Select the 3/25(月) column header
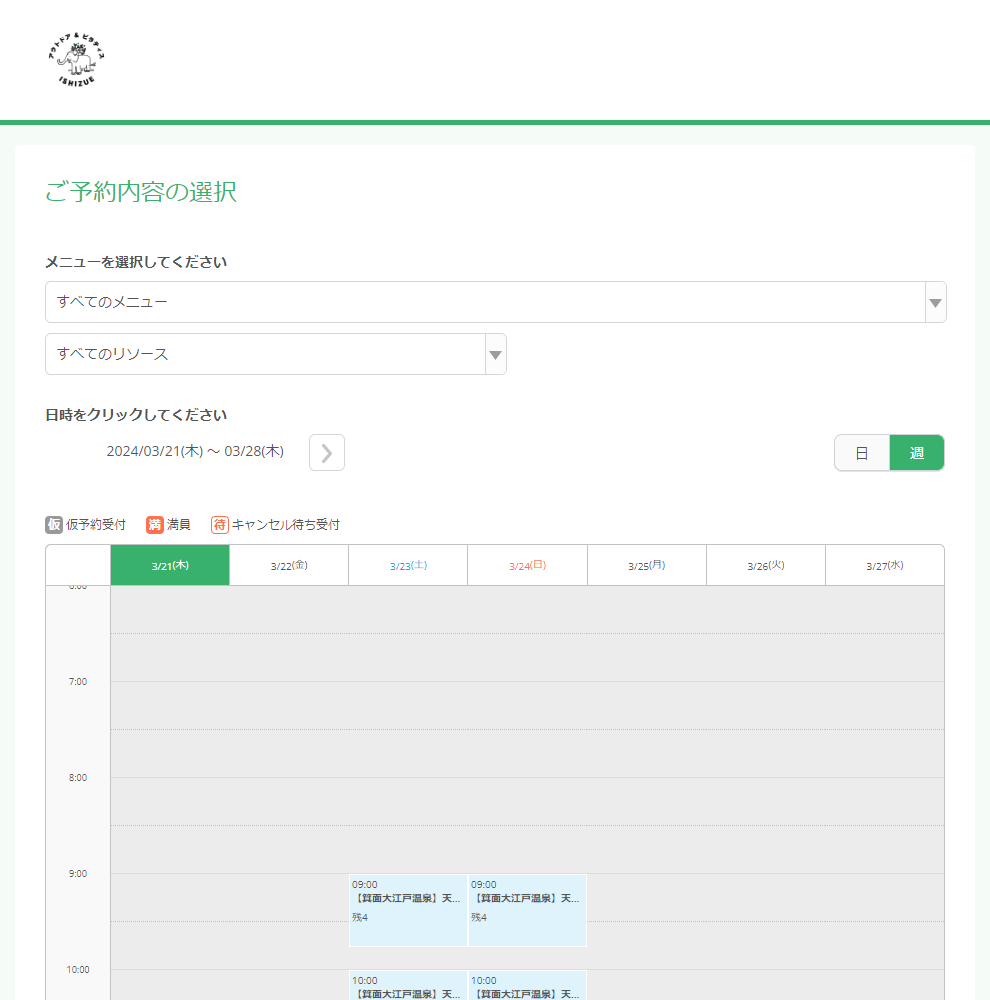 tap(646, 565)
